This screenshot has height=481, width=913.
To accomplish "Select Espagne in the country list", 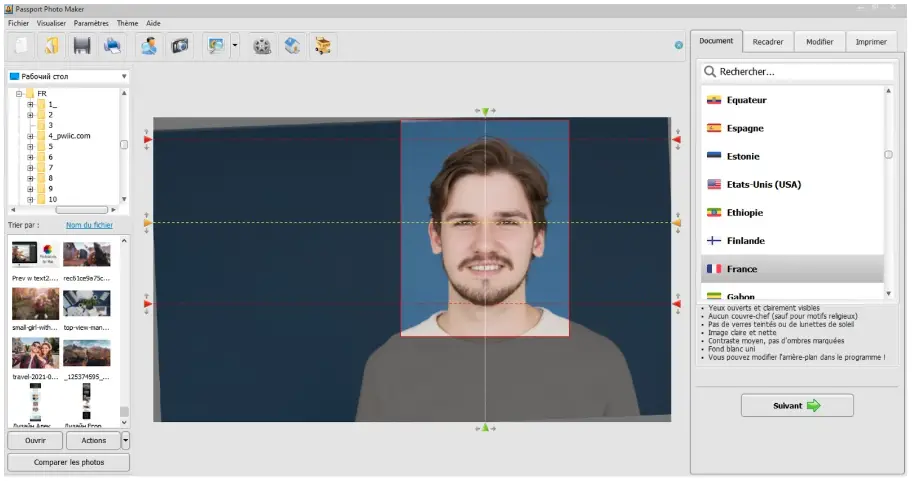I will [x=792, y=128].
